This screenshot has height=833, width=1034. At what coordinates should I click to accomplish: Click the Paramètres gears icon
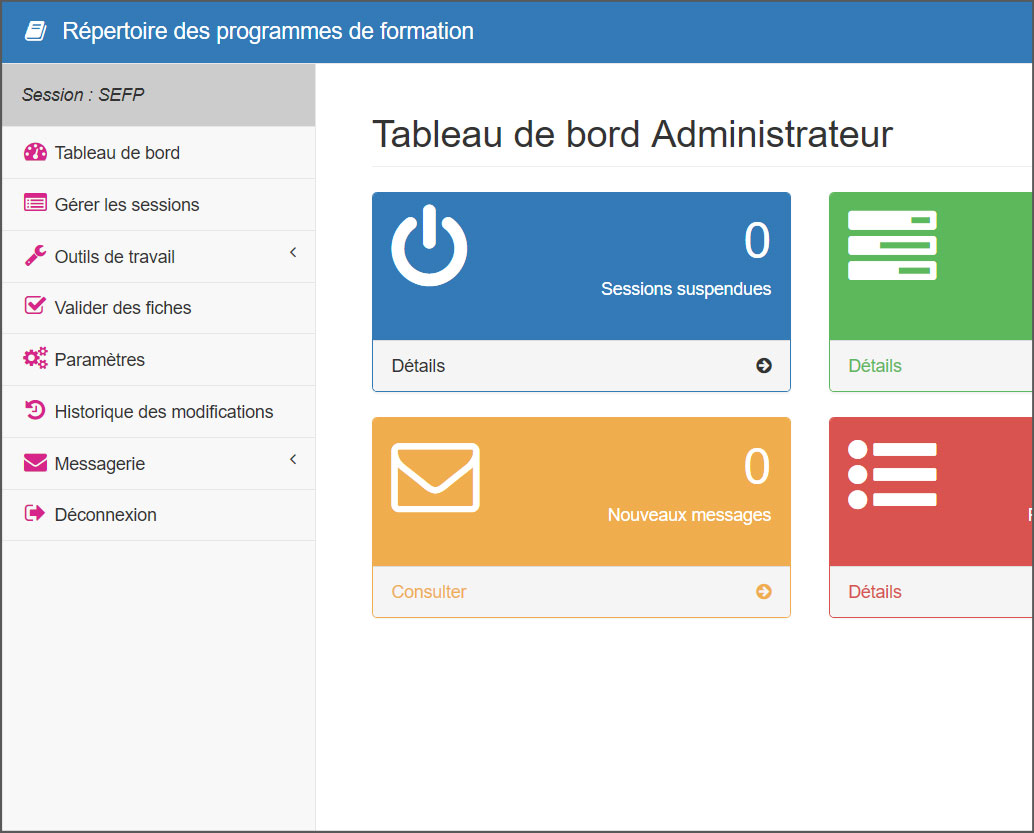(36, 358)
